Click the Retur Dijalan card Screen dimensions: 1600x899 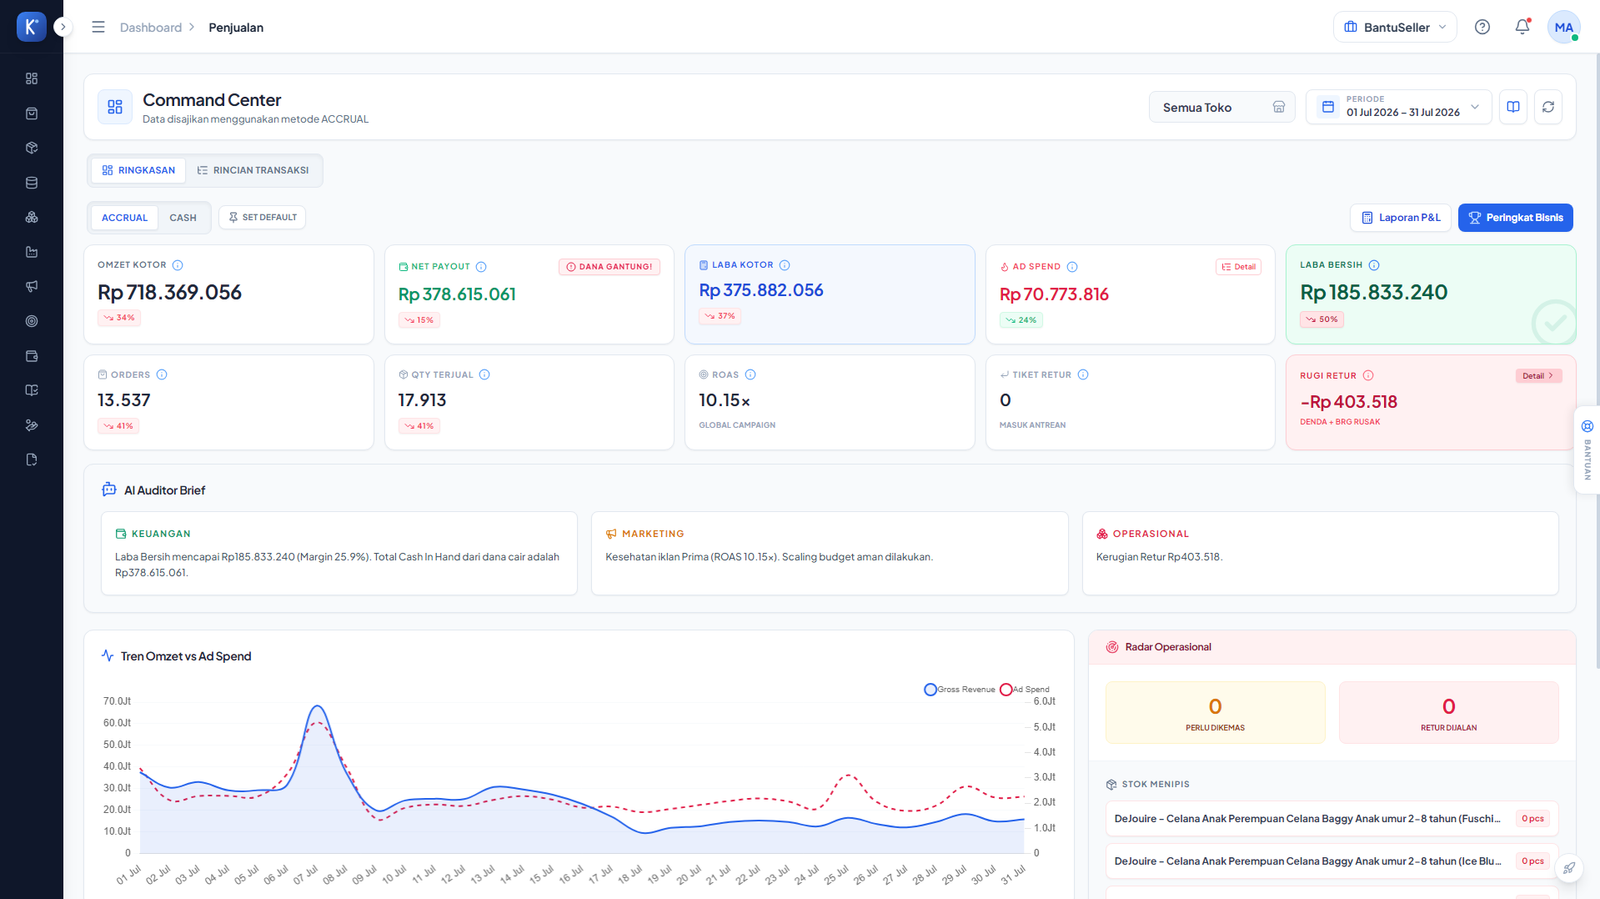coord(1448,713)
